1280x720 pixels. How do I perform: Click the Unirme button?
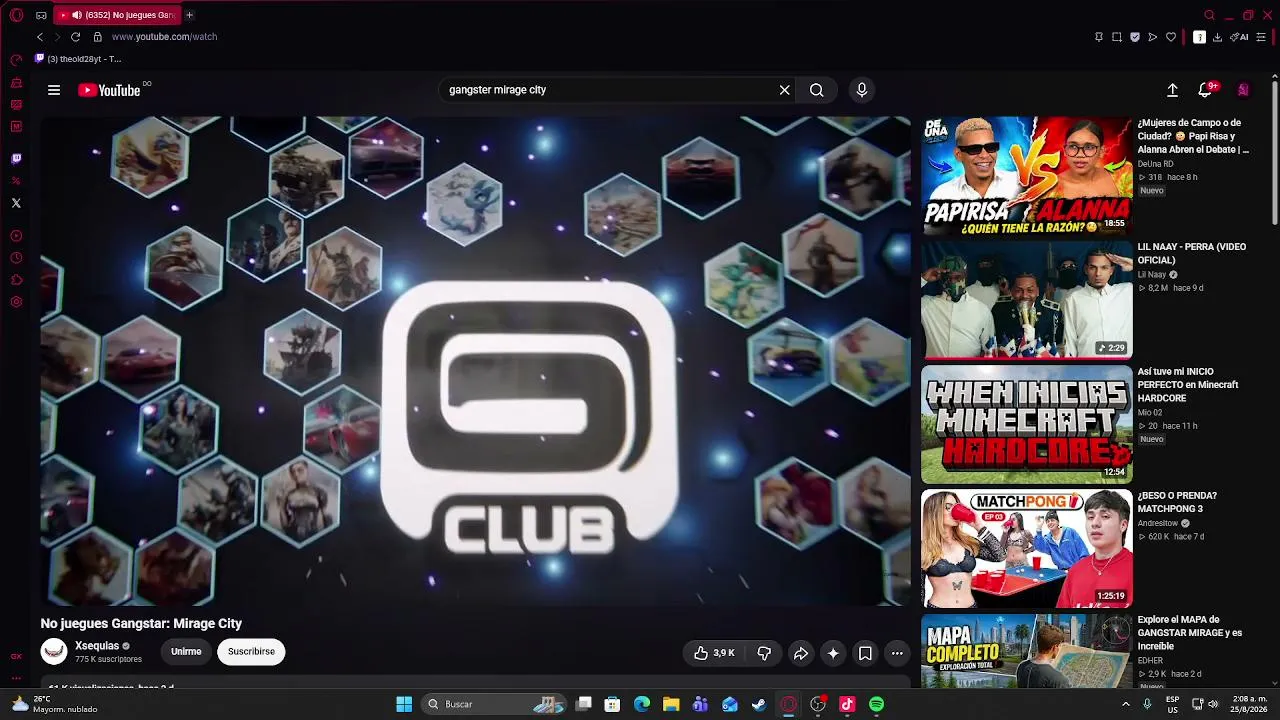point(186,652)
